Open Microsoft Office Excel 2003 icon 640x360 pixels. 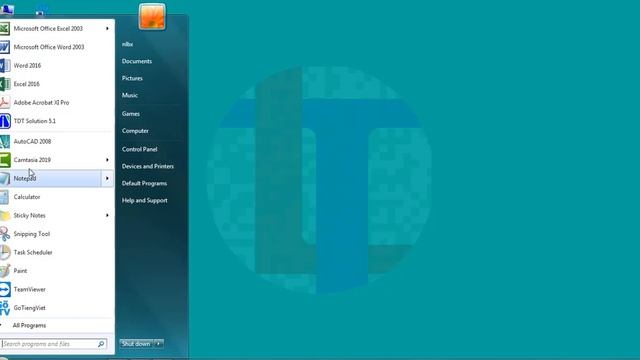(x=4, y=29)
